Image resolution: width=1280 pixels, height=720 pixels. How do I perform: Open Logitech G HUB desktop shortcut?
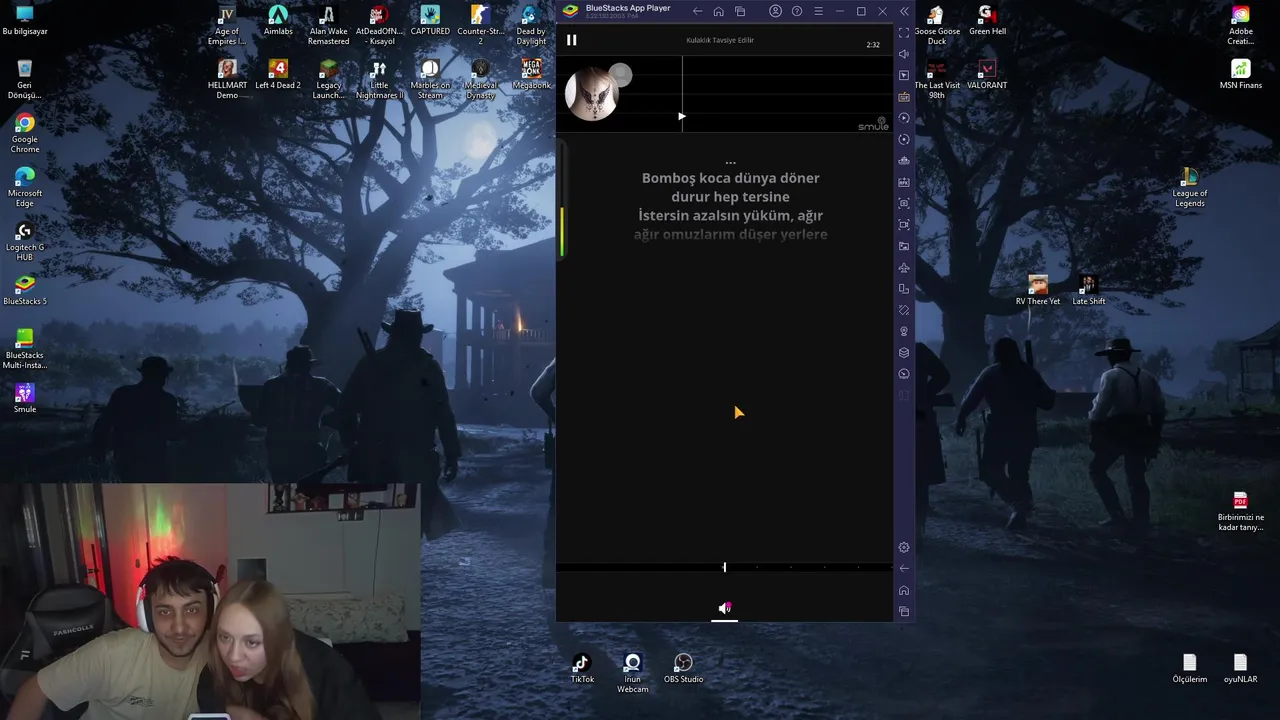tap(25, 241)
